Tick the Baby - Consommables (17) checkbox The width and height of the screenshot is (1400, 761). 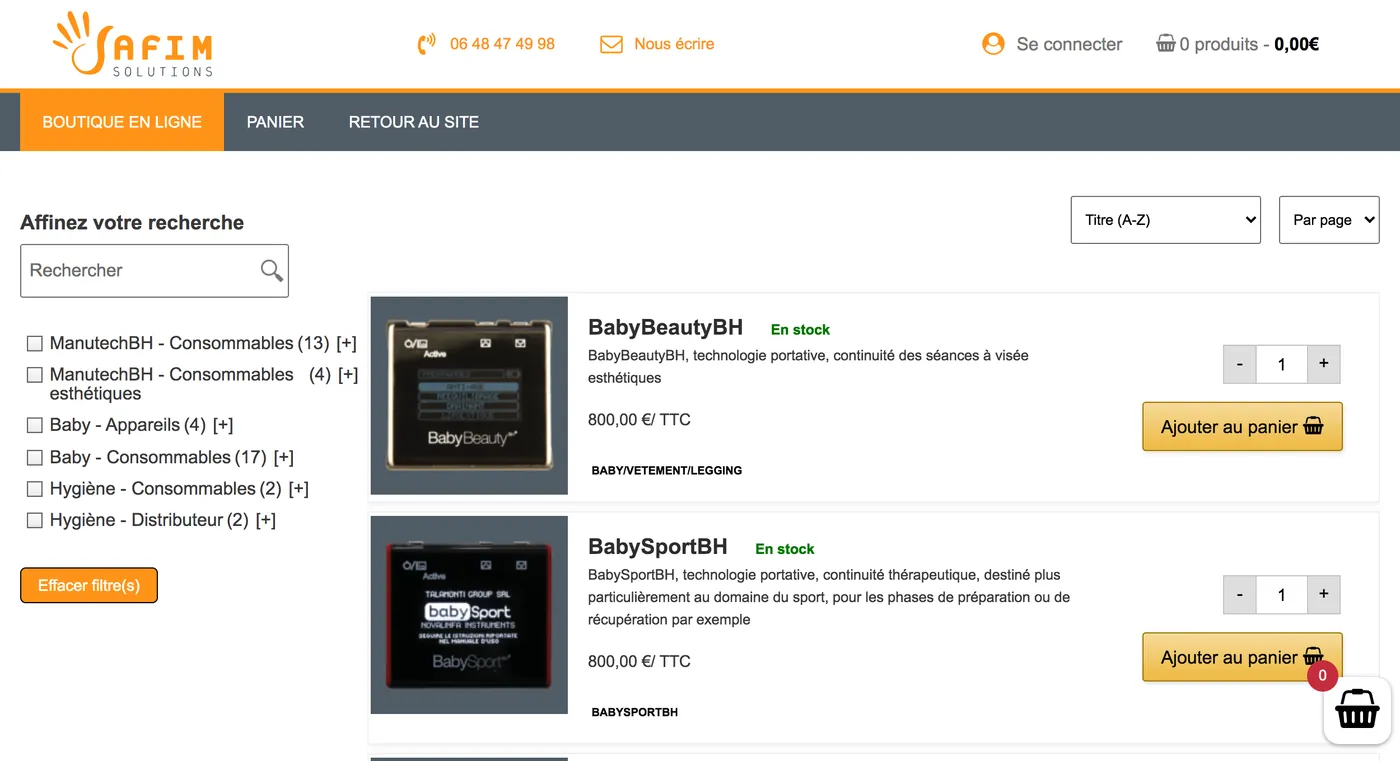point(35,457)
